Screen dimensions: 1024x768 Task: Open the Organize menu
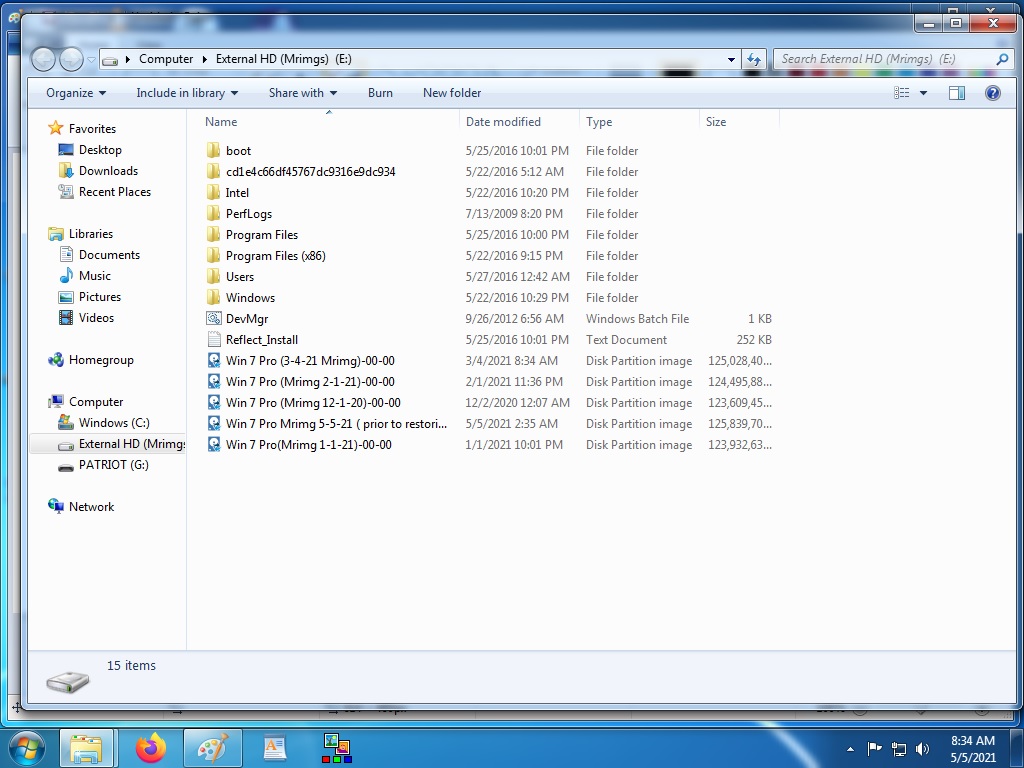(76, 93)
